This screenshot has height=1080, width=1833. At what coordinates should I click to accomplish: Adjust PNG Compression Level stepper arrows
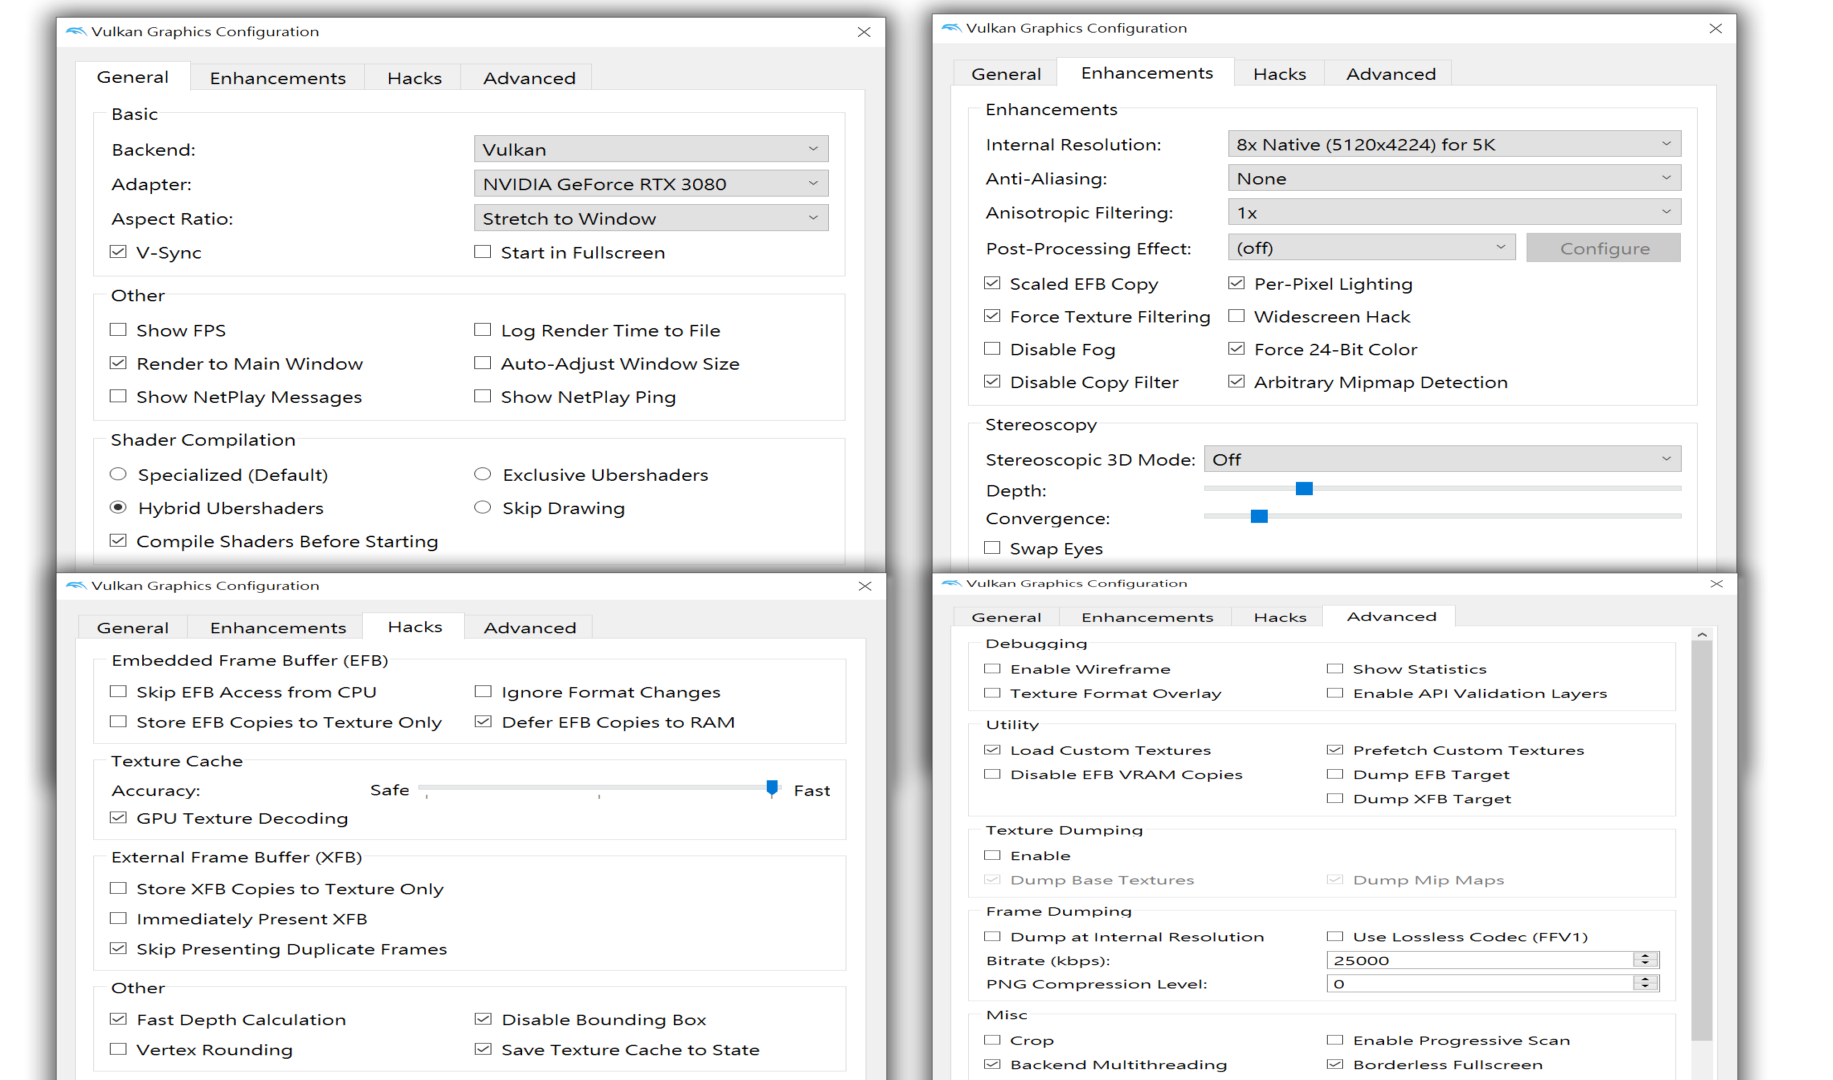click(1646, 984)
